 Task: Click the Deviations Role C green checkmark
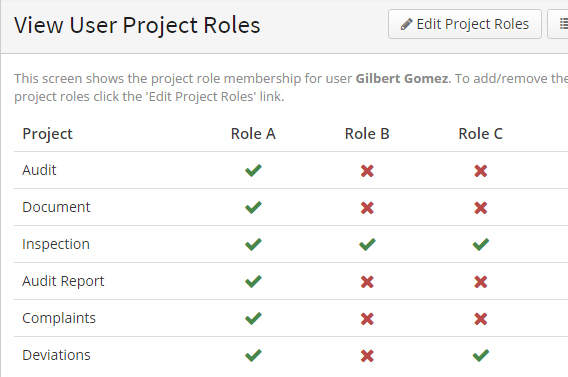(481, 355)
